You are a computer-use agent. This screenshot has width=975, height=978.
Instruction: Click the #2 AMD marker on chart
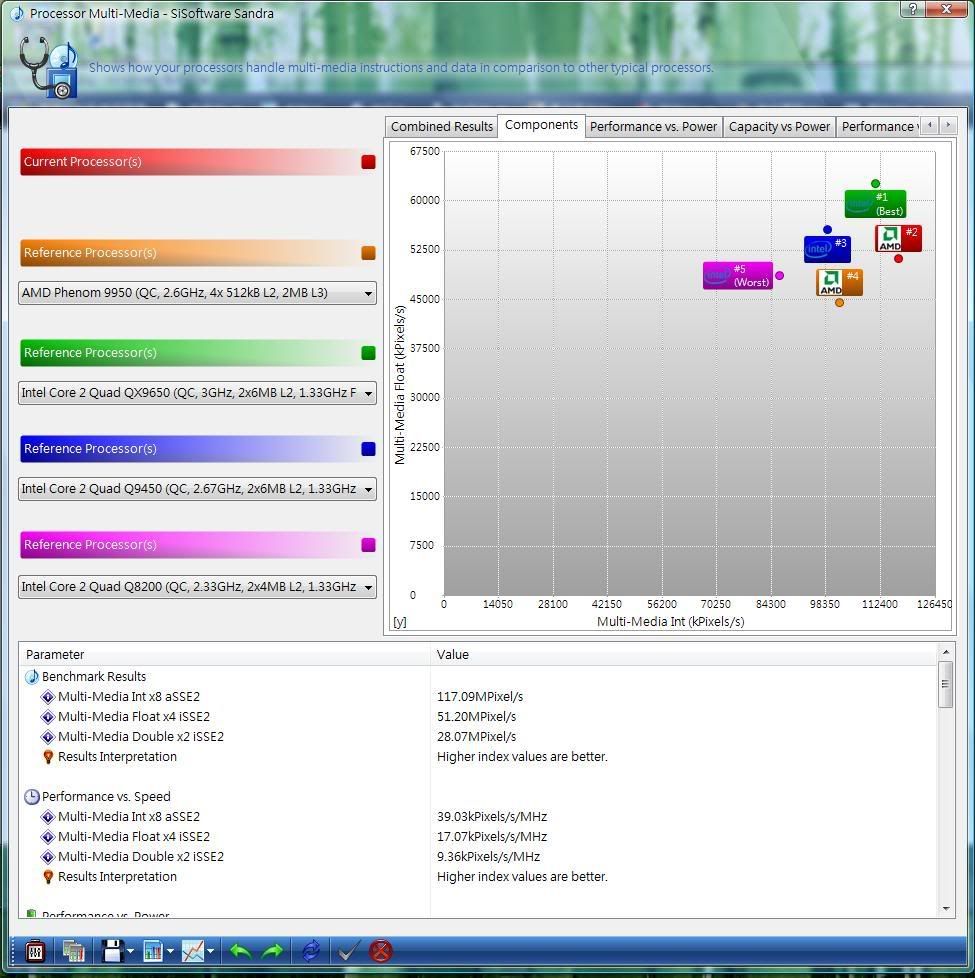[898, 239]
